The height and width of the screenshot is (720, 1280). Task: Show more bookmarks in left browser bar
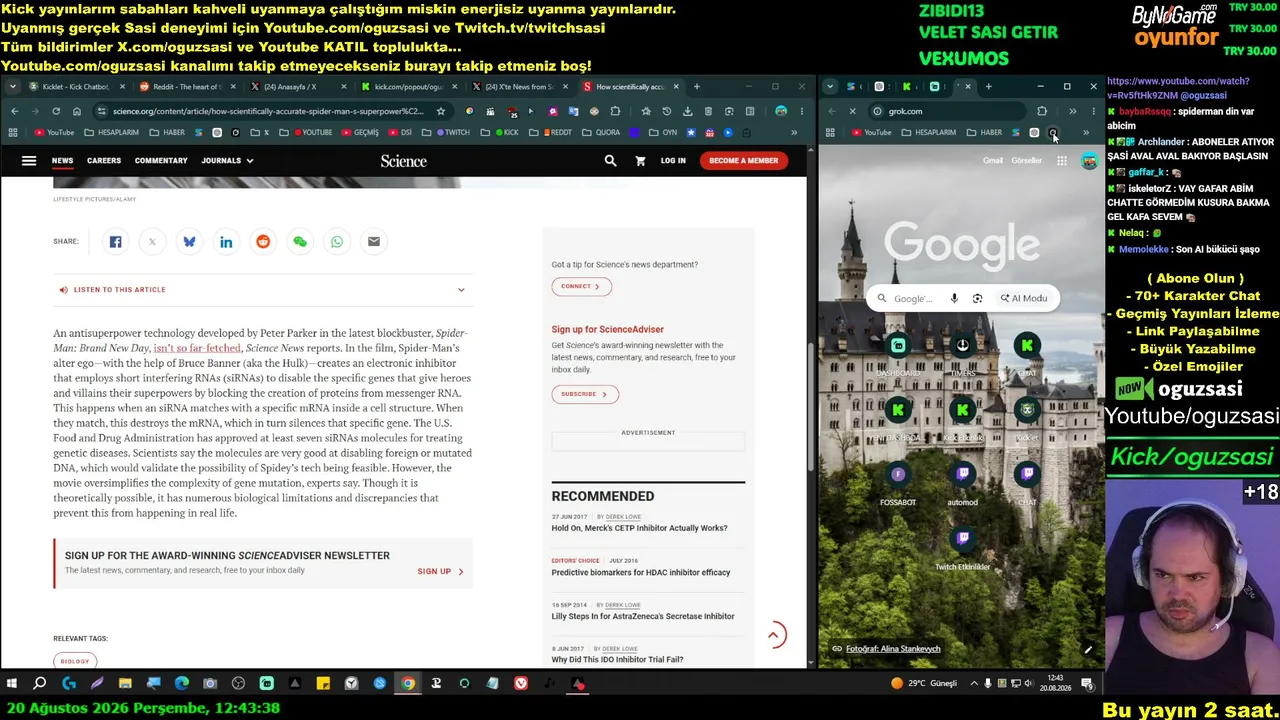click(x=794, y=132)
